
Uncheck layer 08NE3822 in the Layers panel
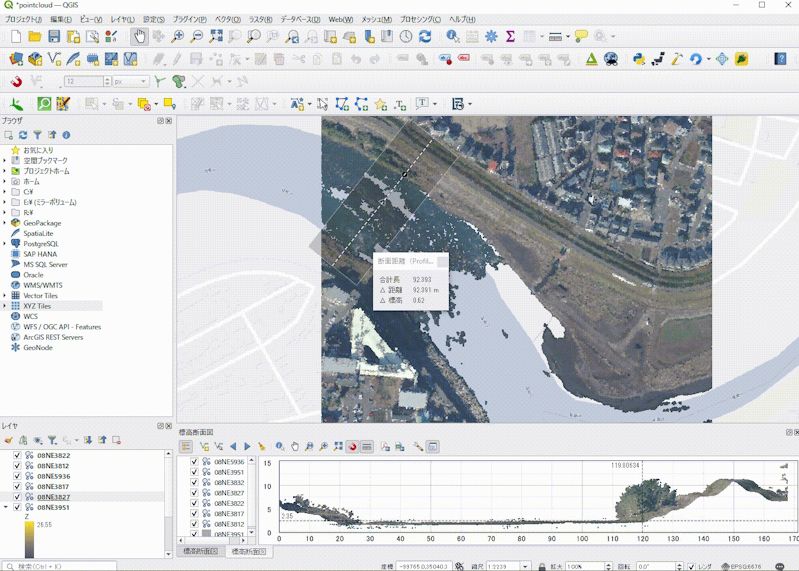click(x=17, y=455)
